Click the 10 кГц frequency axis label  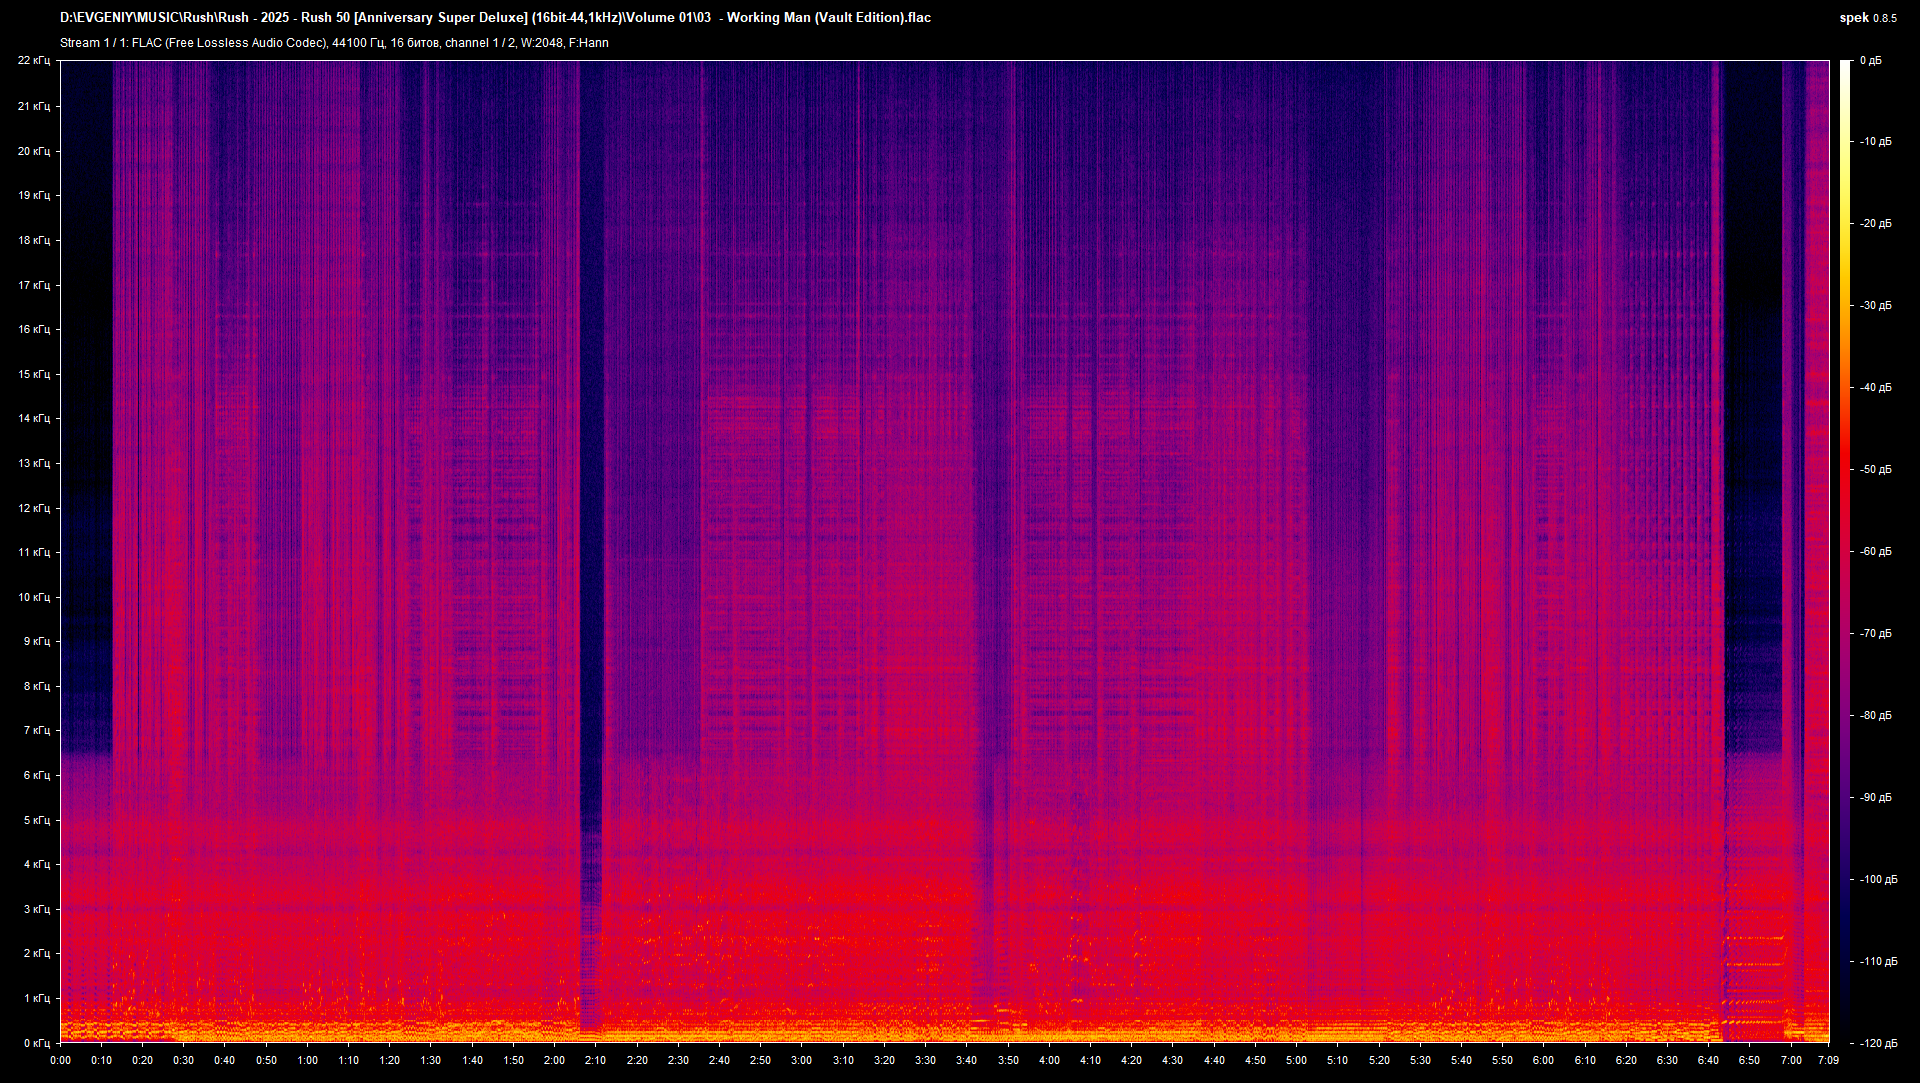point(33,597)
